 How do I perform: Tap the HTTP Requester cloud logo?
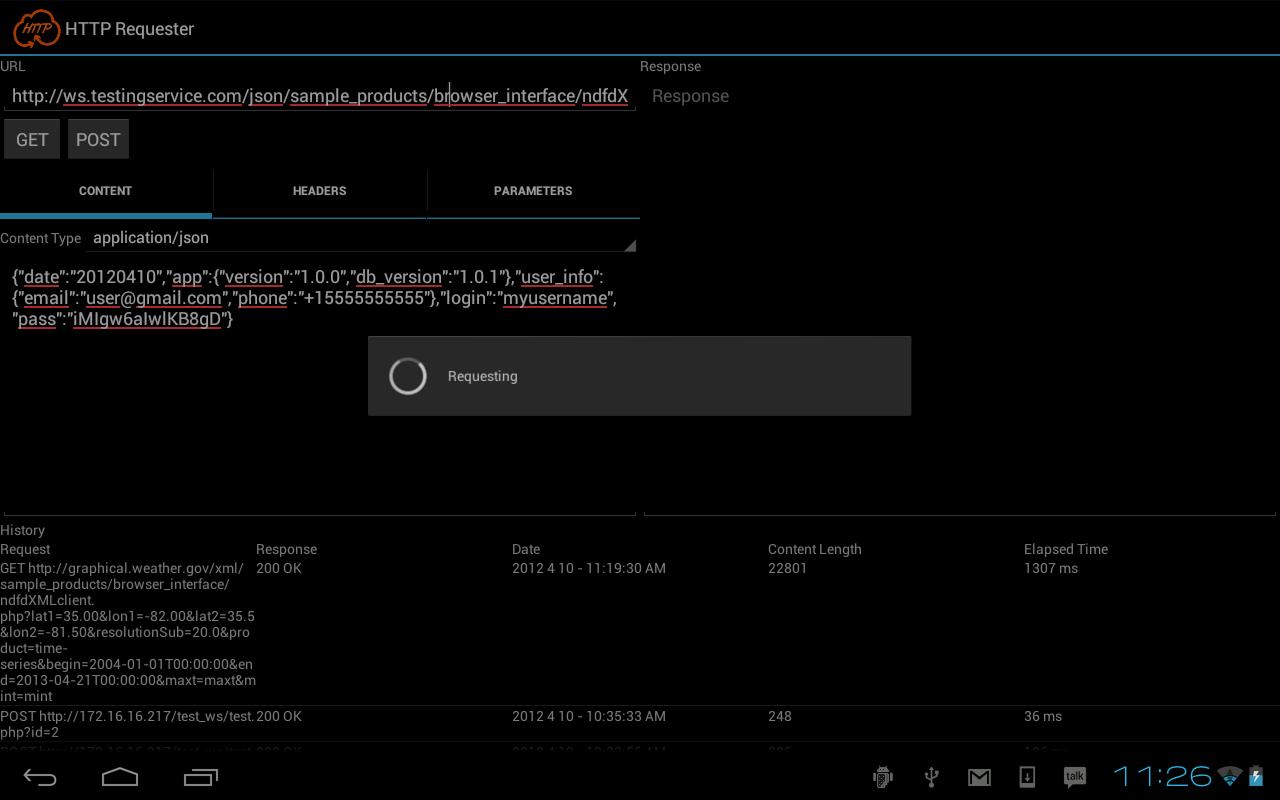click(x=36, y=28)
